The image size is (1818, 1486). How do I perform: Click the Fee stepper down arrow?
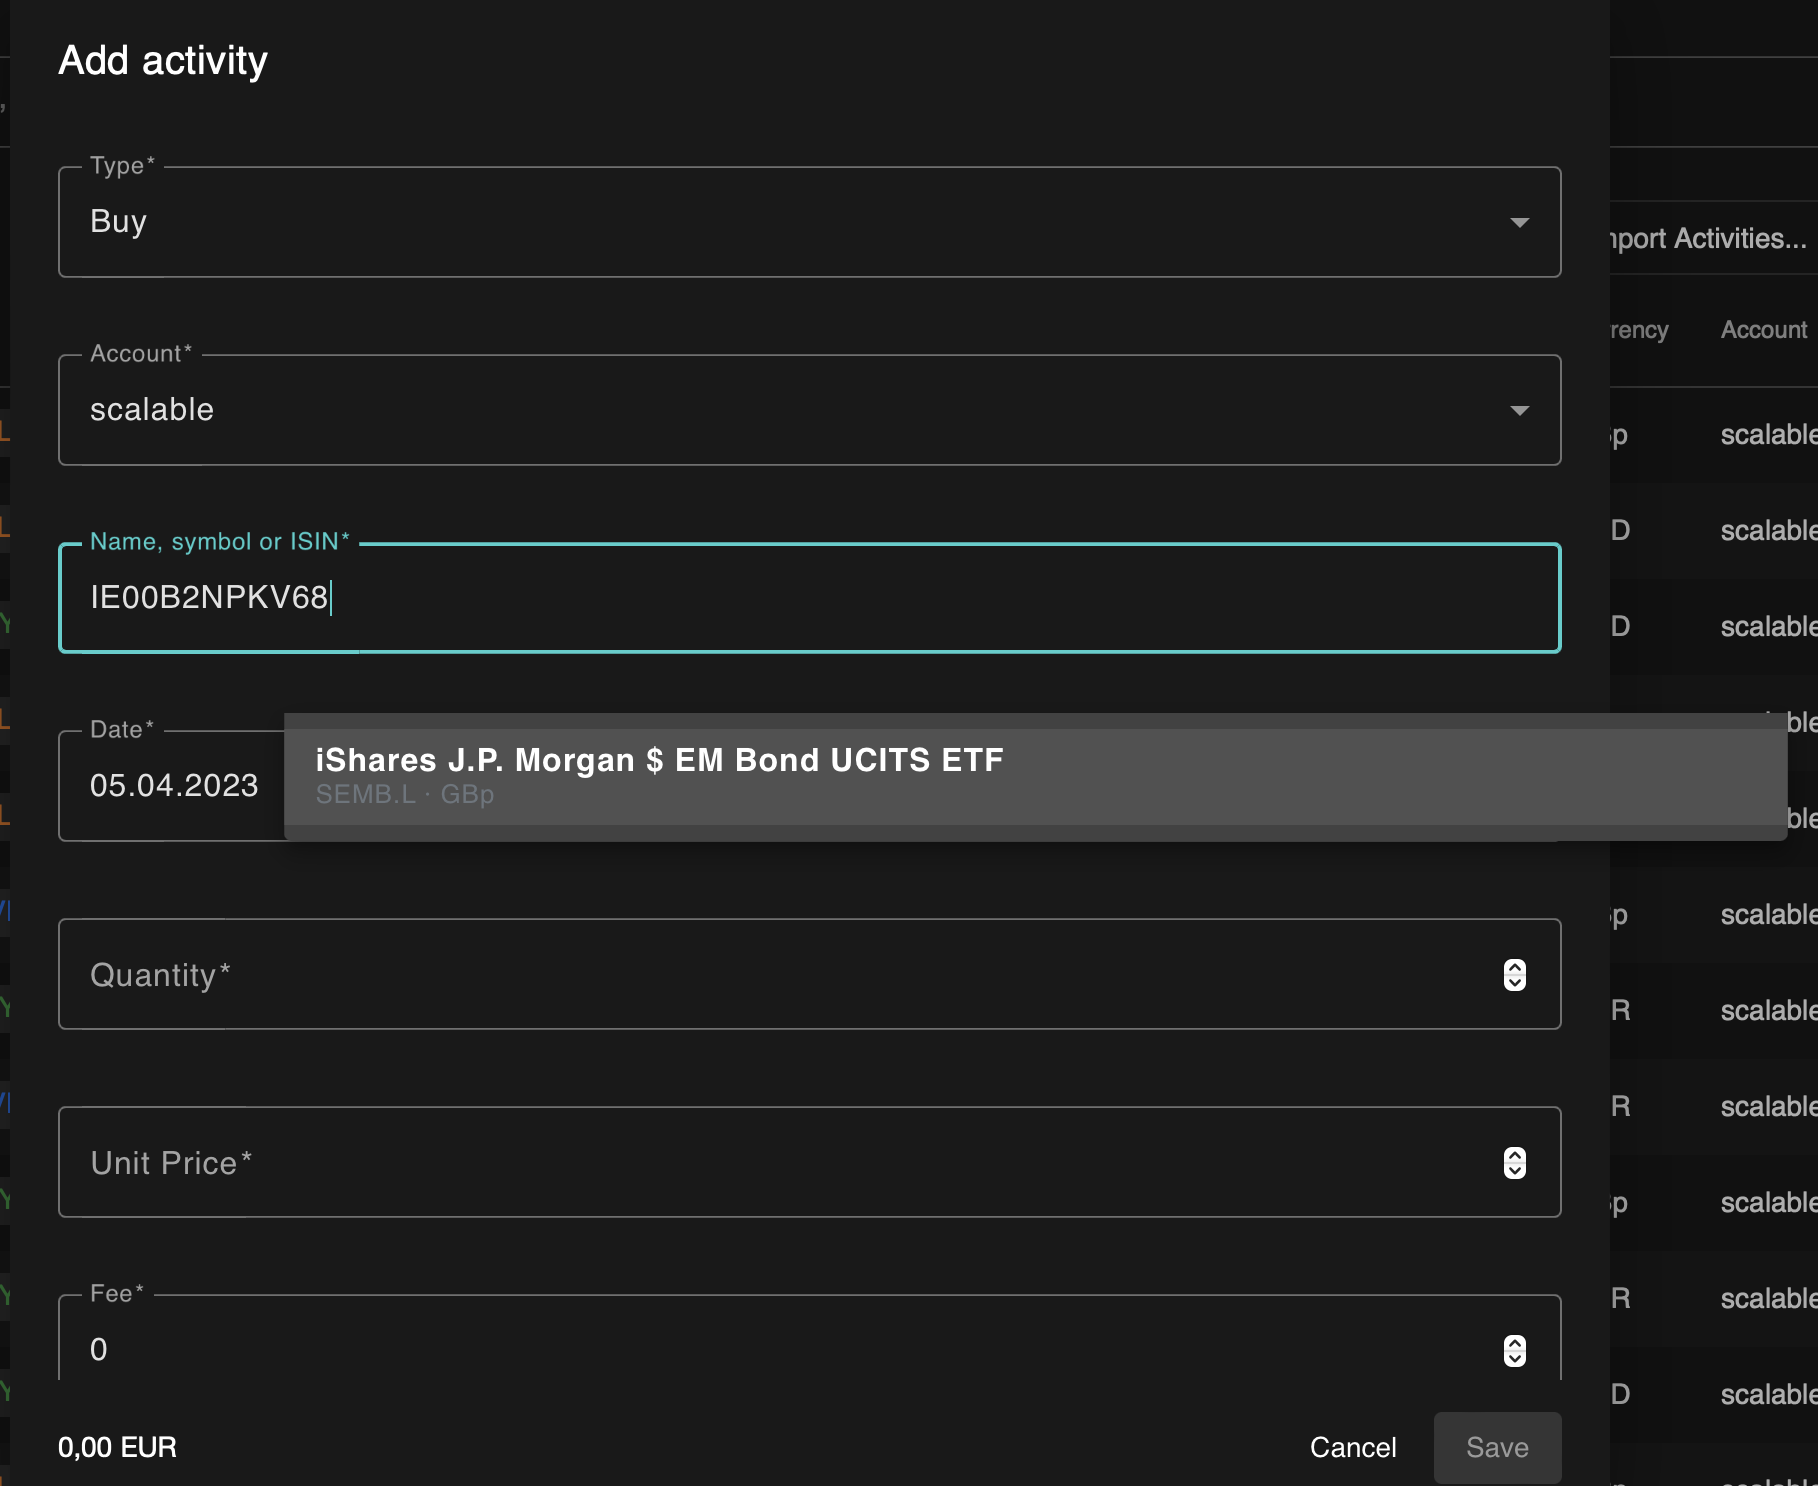[1514, 1361]
